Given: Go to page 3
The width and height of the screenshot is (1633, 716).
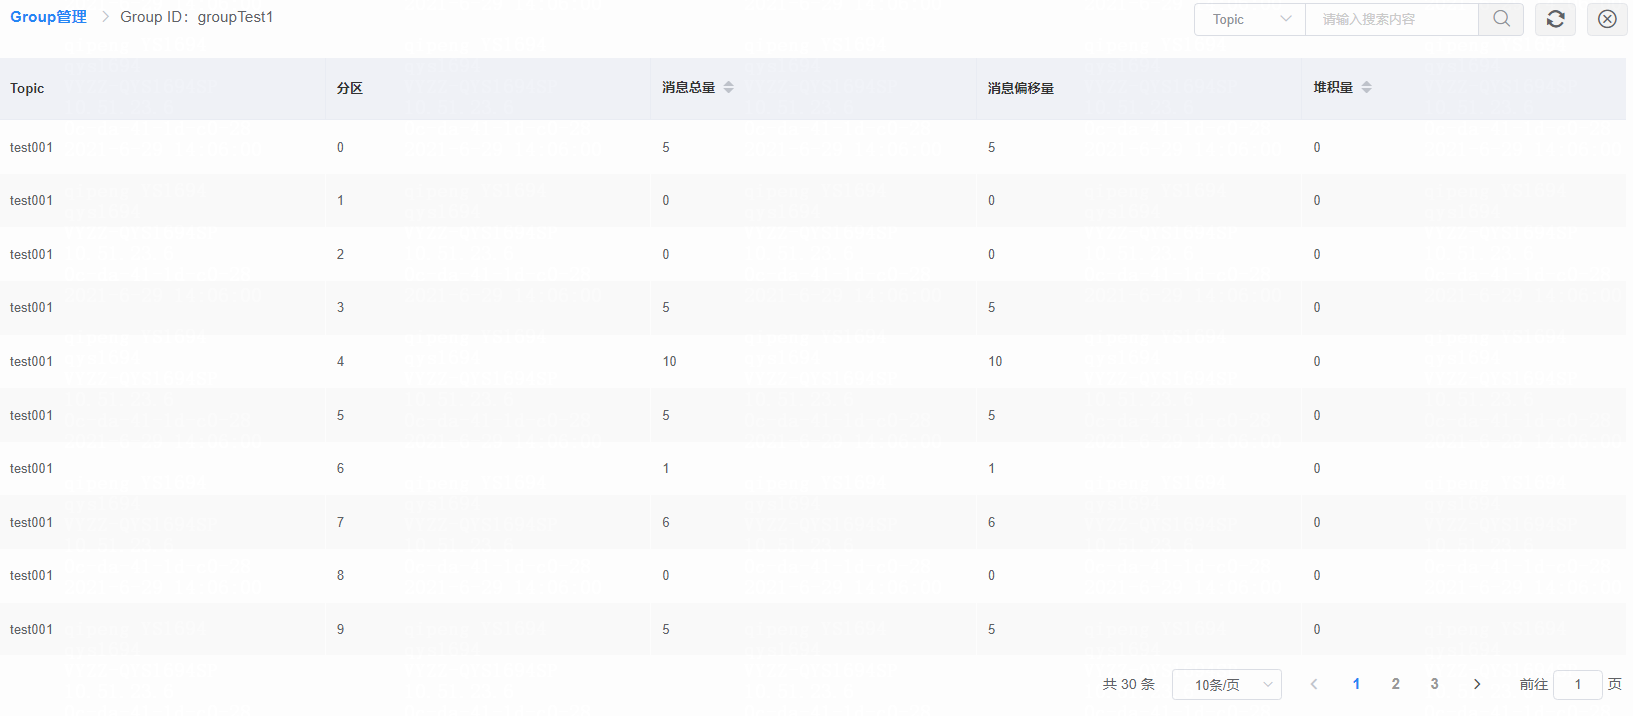Looking at the screenshot, I should [1434, 684].
